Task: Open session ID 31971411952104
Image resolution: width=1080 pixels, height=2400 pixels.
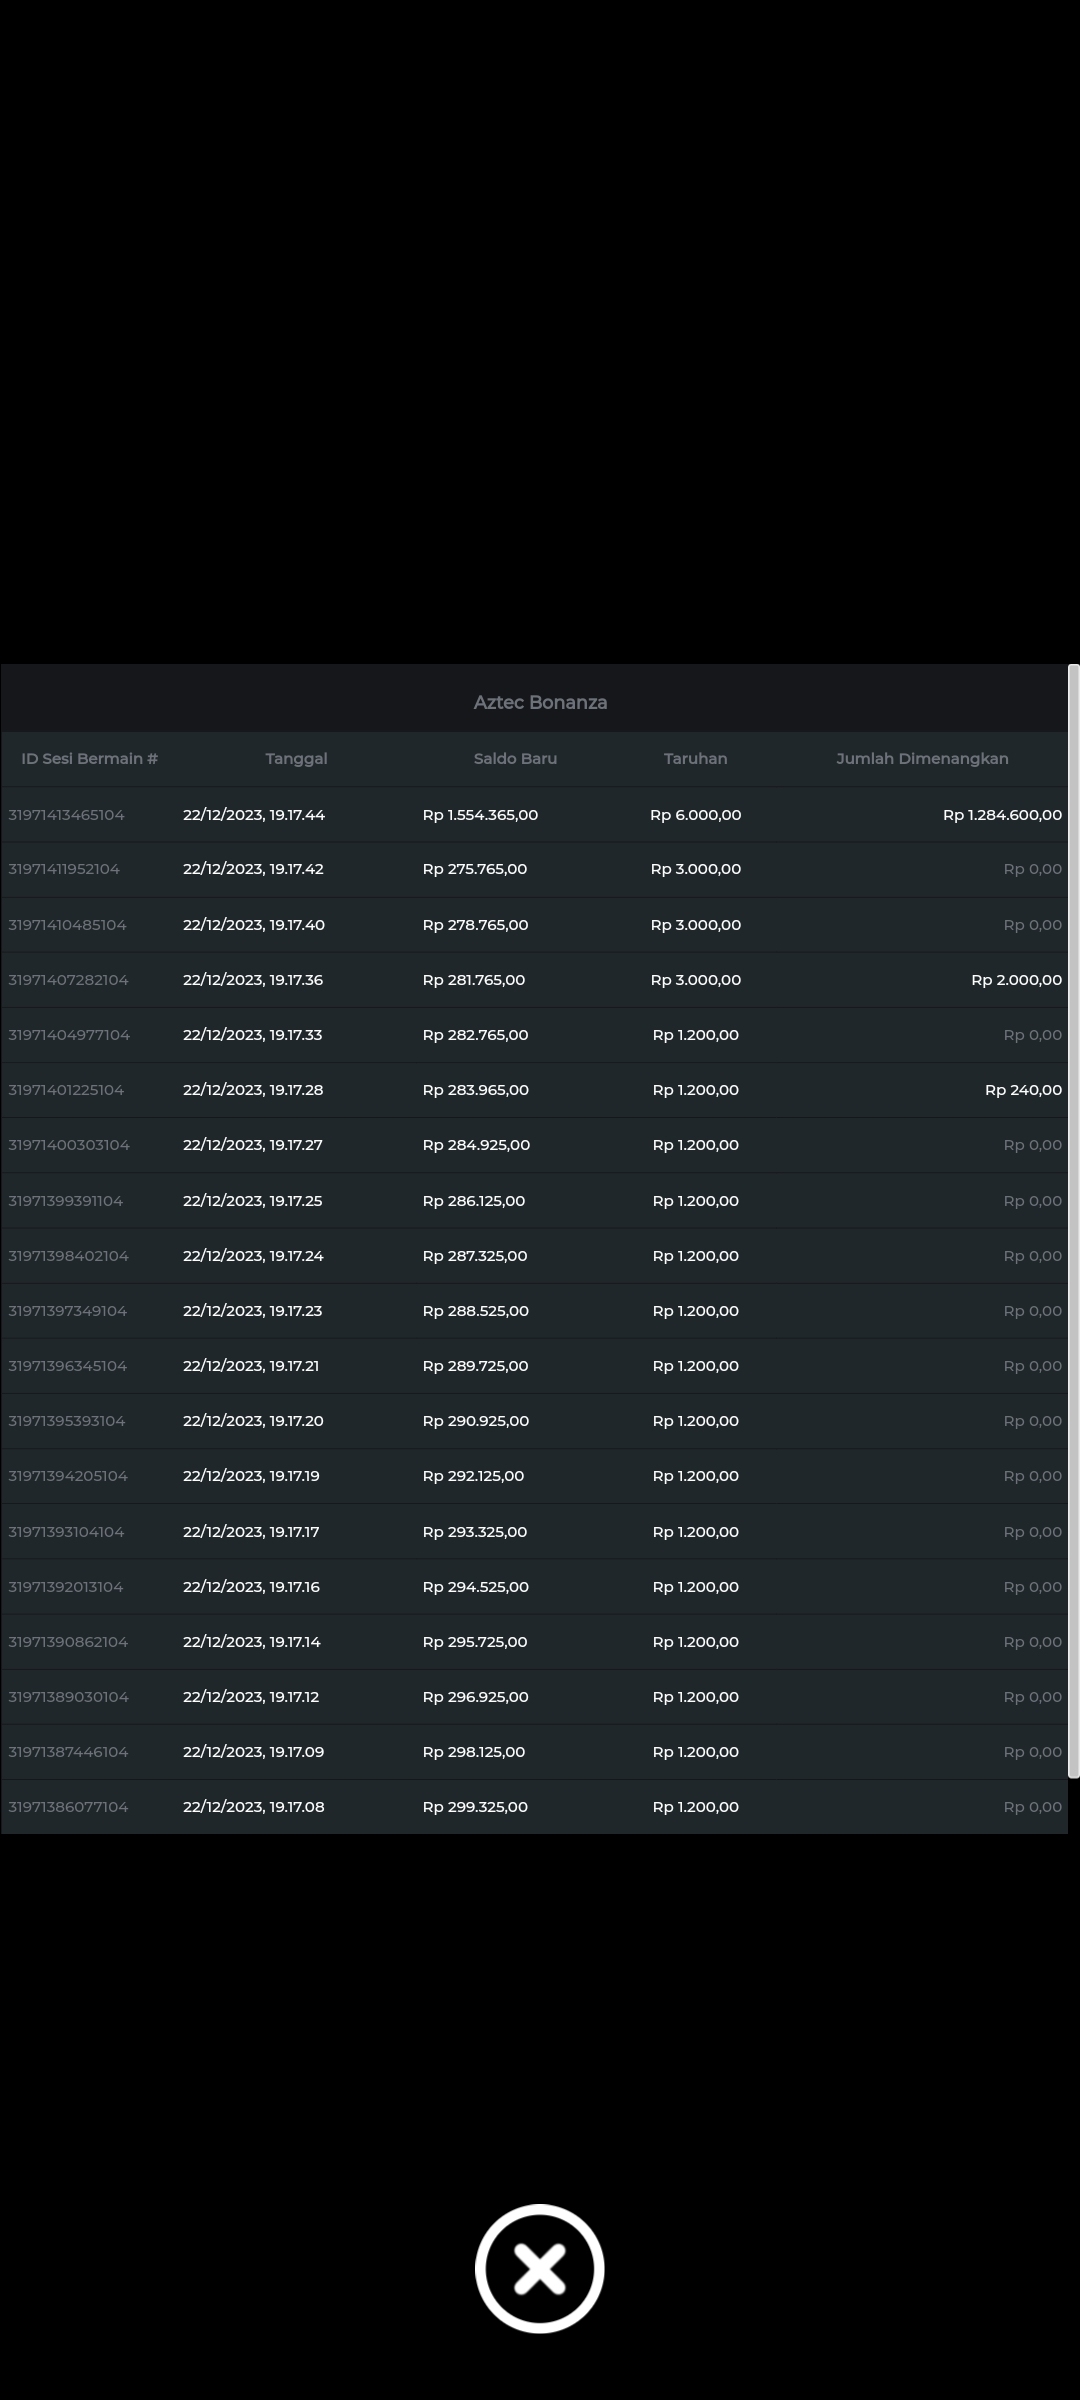Action: 64,869
